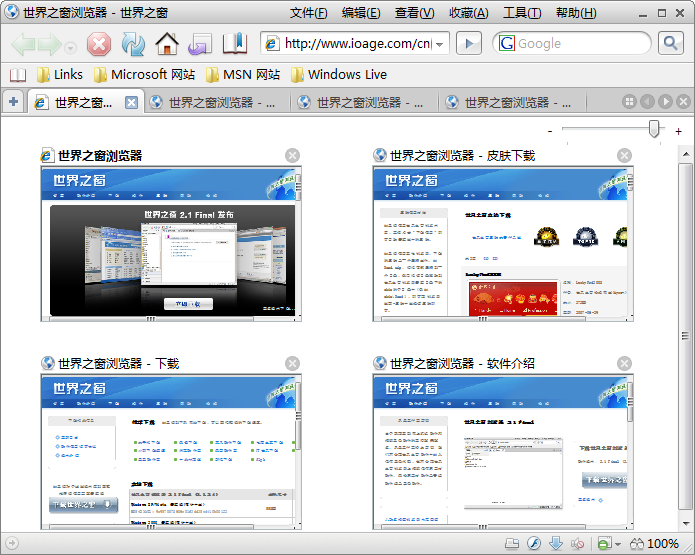
Task: Open the 查看(V) menu
Action: pyautogui.click(x=415, y=13)
